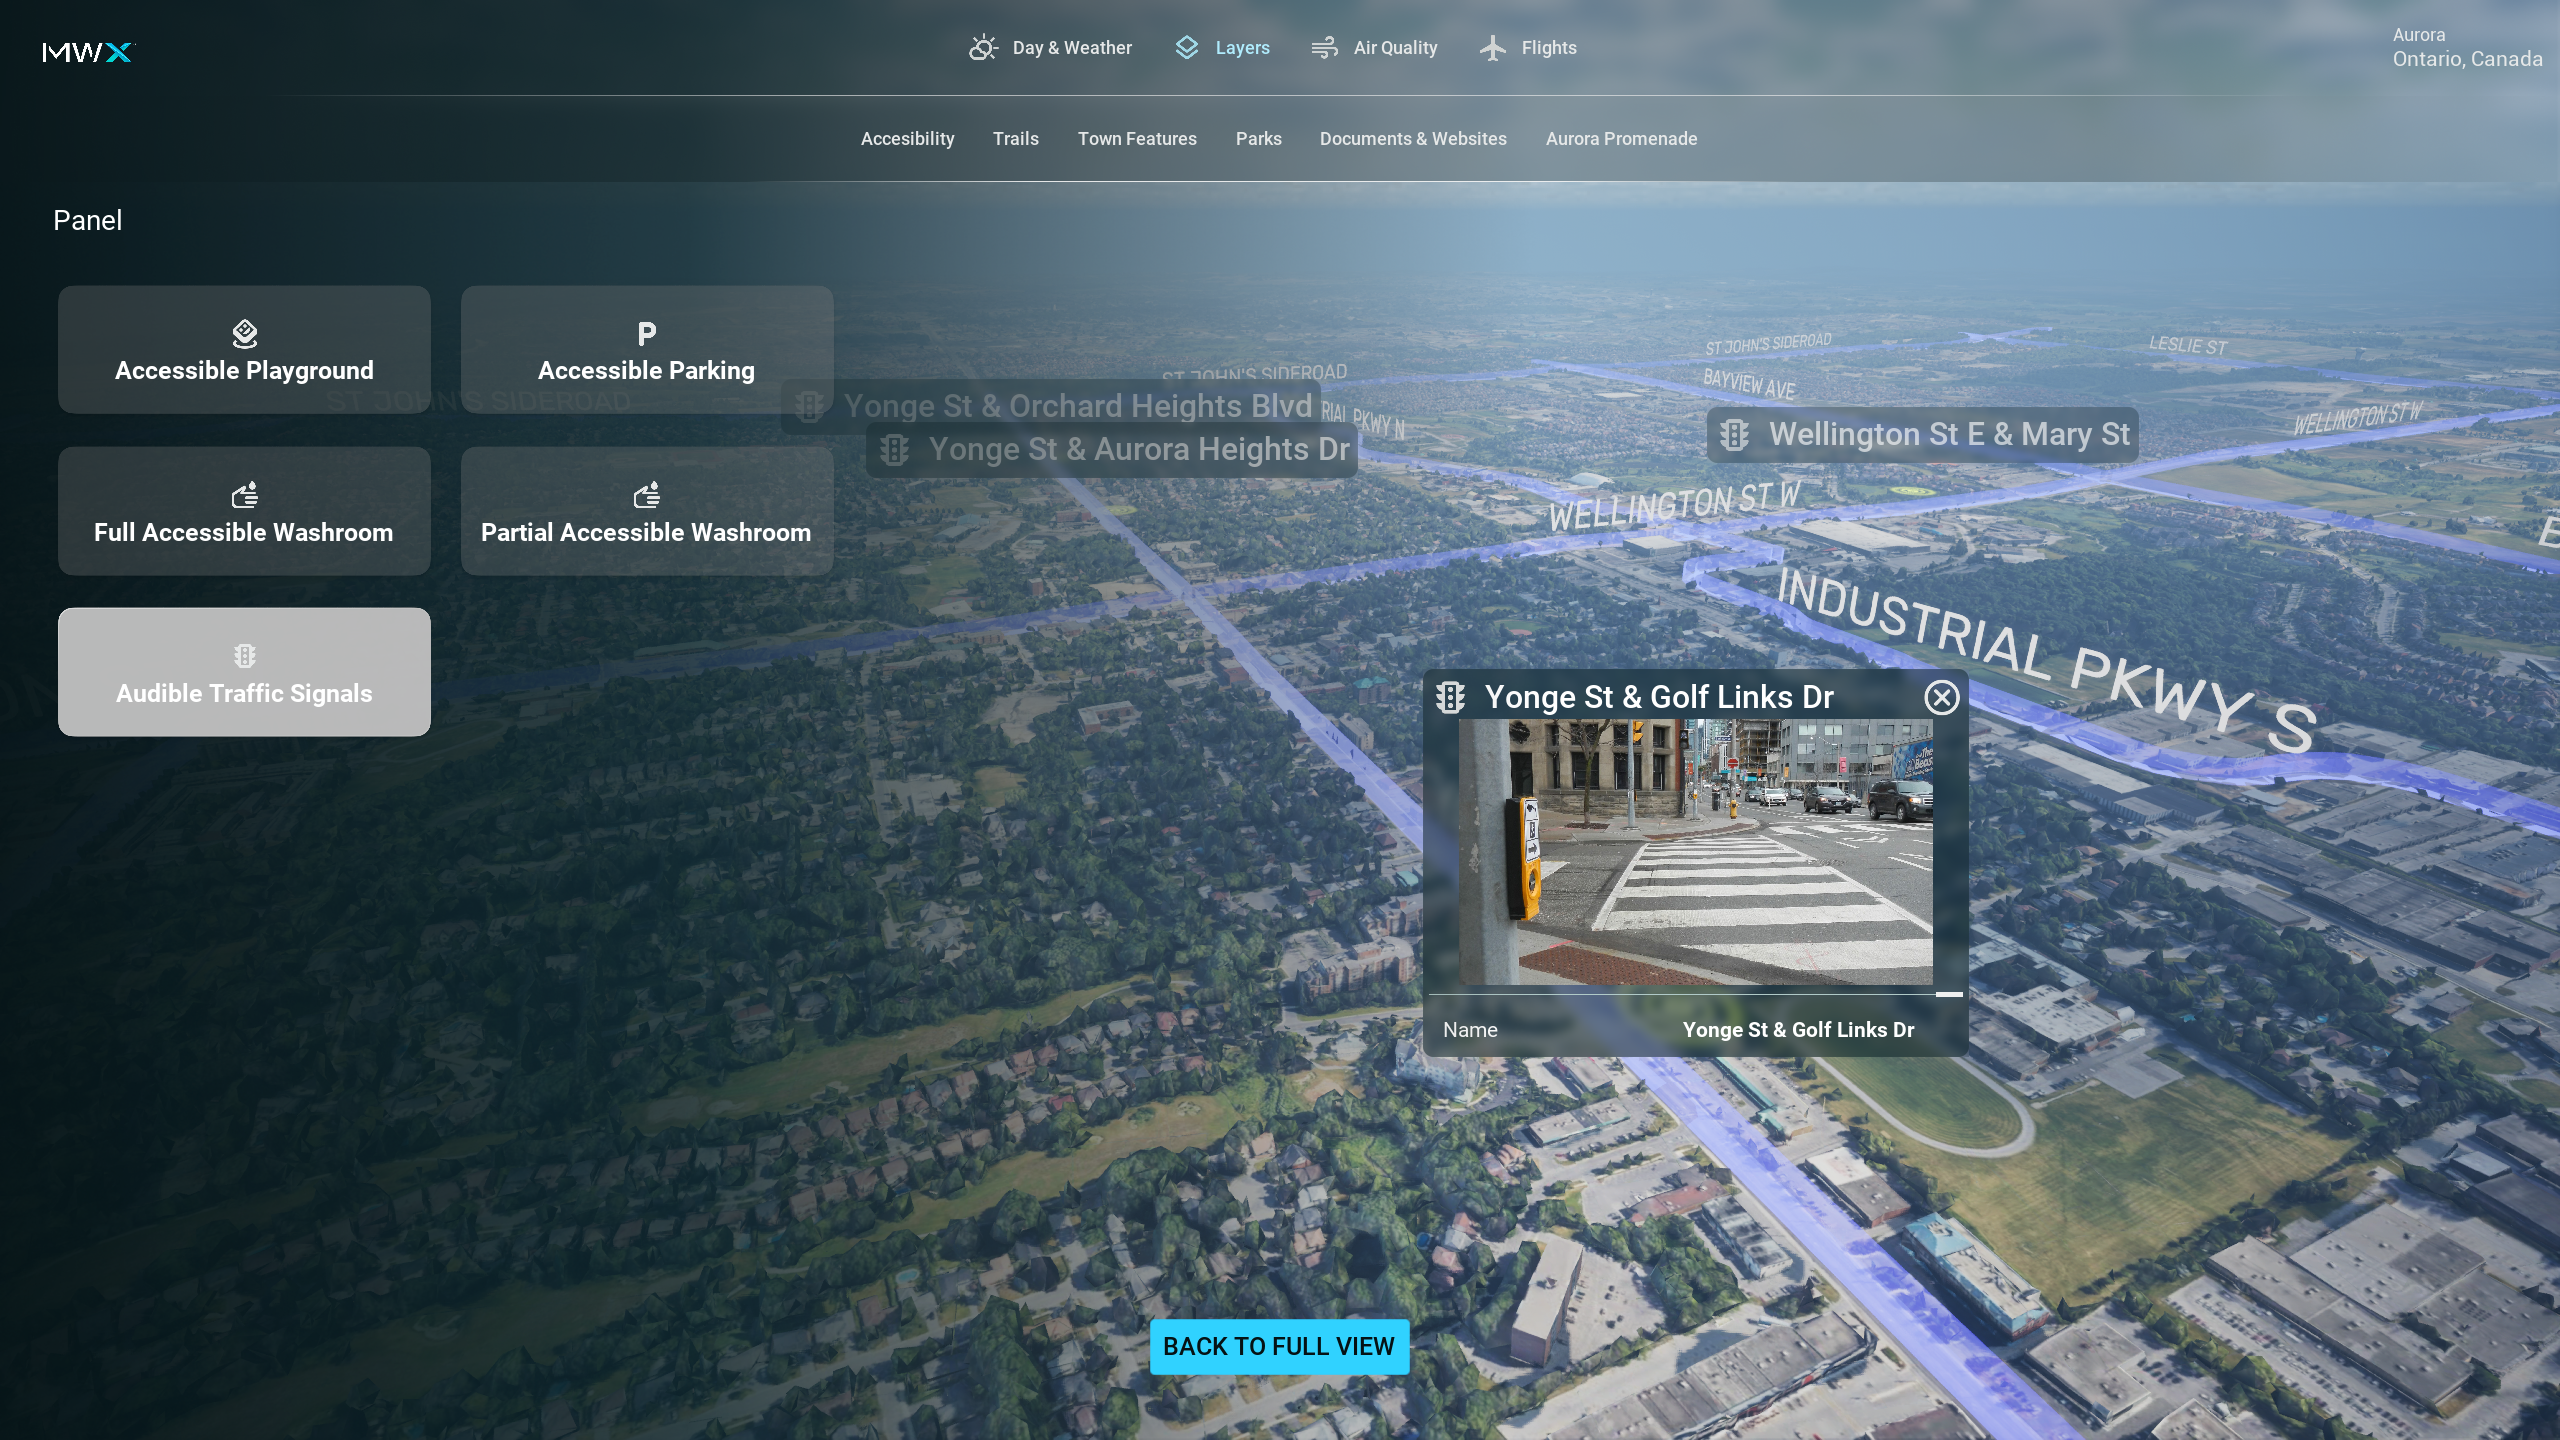Click the crosswalk photo thumbnail
The image size is (2560, 1440).
pos(1695,852)
